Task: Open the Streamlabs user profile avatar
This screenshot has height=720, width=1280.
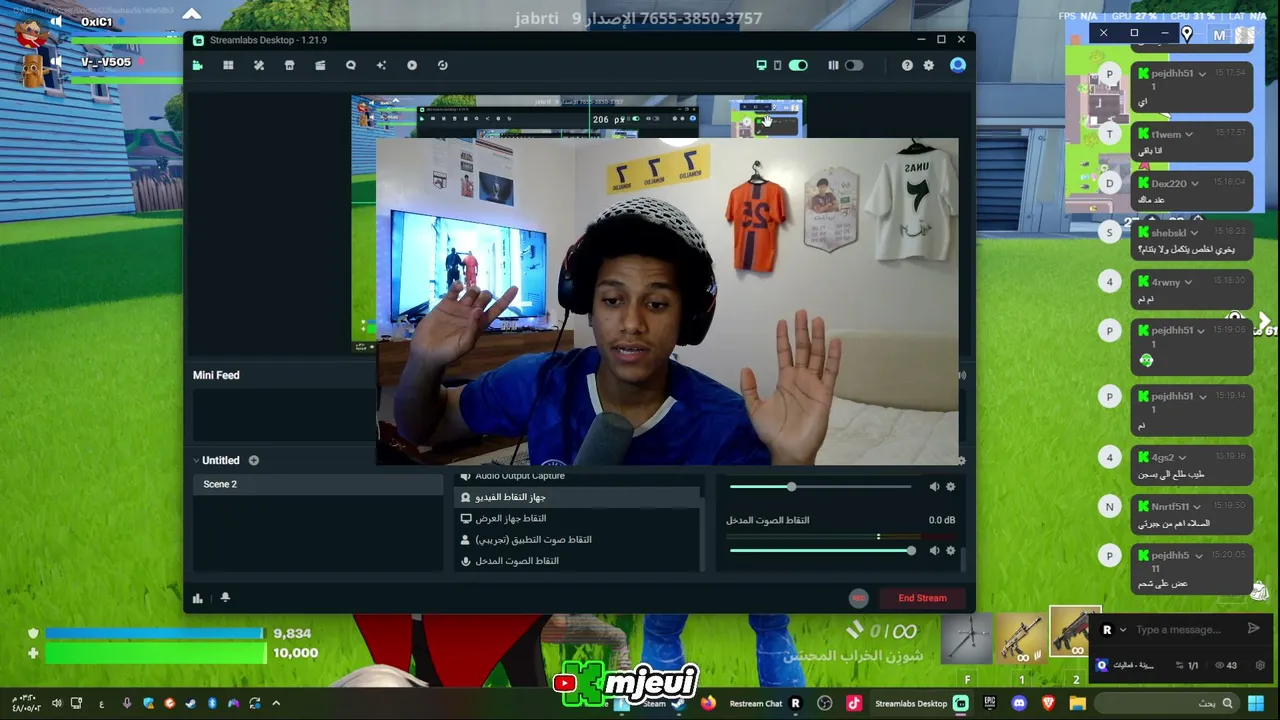Action: [x=958, y=65]
